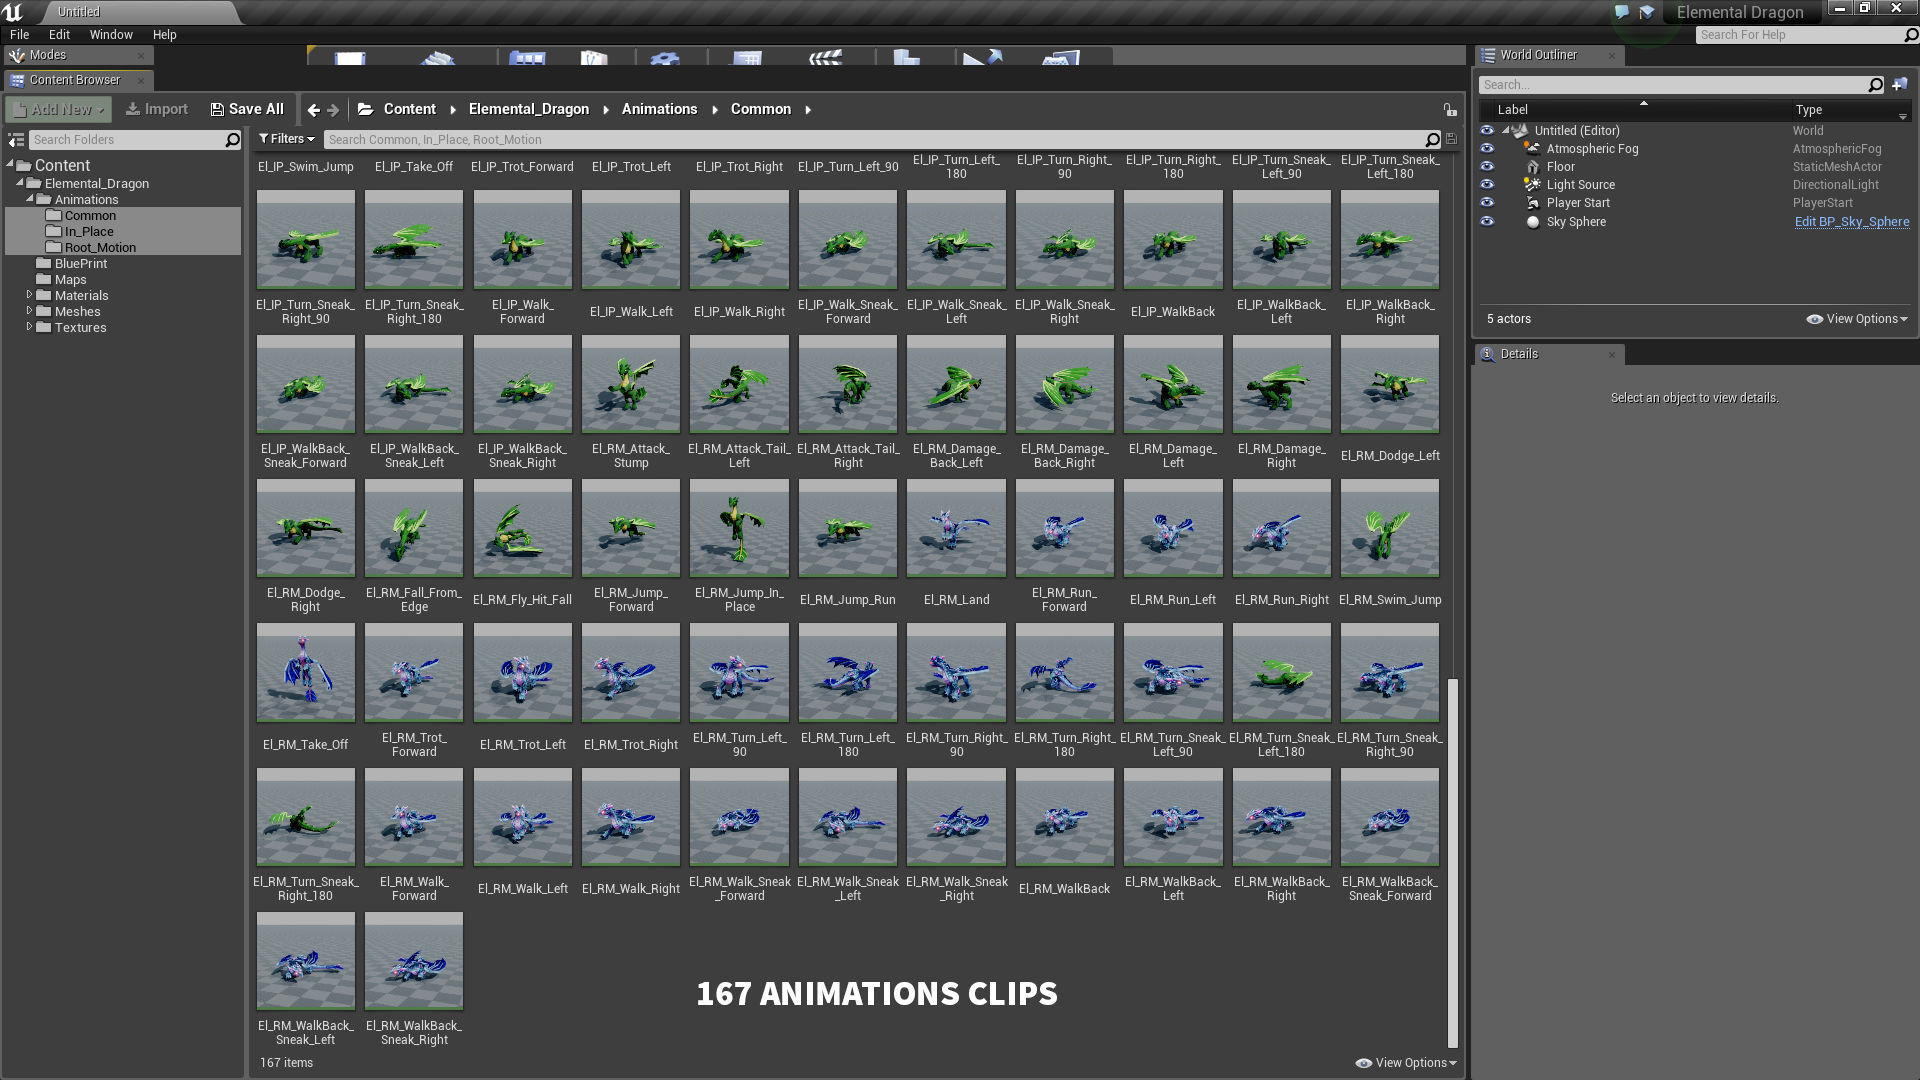This screenshot has width=1920, height=1080.
Task: Open the Edit BP_Sky_Sphere link
Action: [x=1851, y=222]
